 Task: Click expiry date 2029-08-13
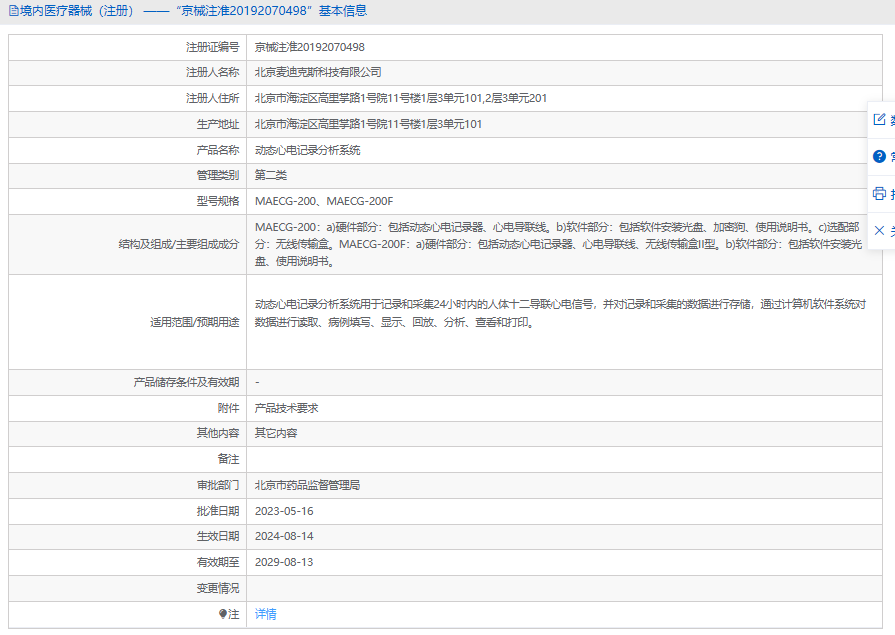coord(284,562)
